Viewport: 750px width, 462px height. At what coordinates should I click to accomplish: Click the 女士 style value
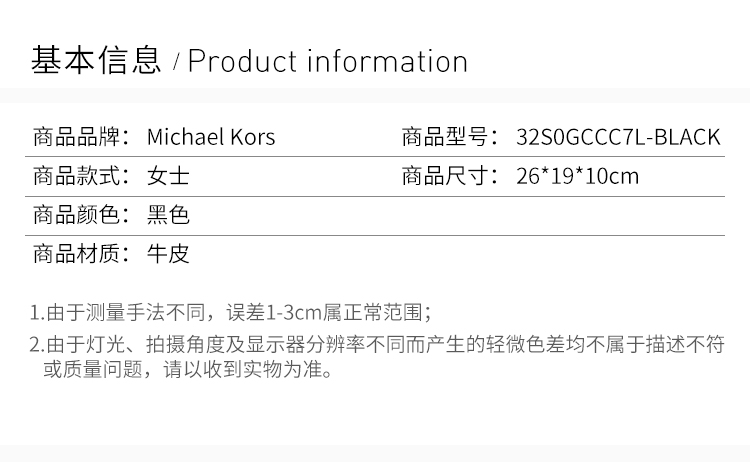pos(168,176)
